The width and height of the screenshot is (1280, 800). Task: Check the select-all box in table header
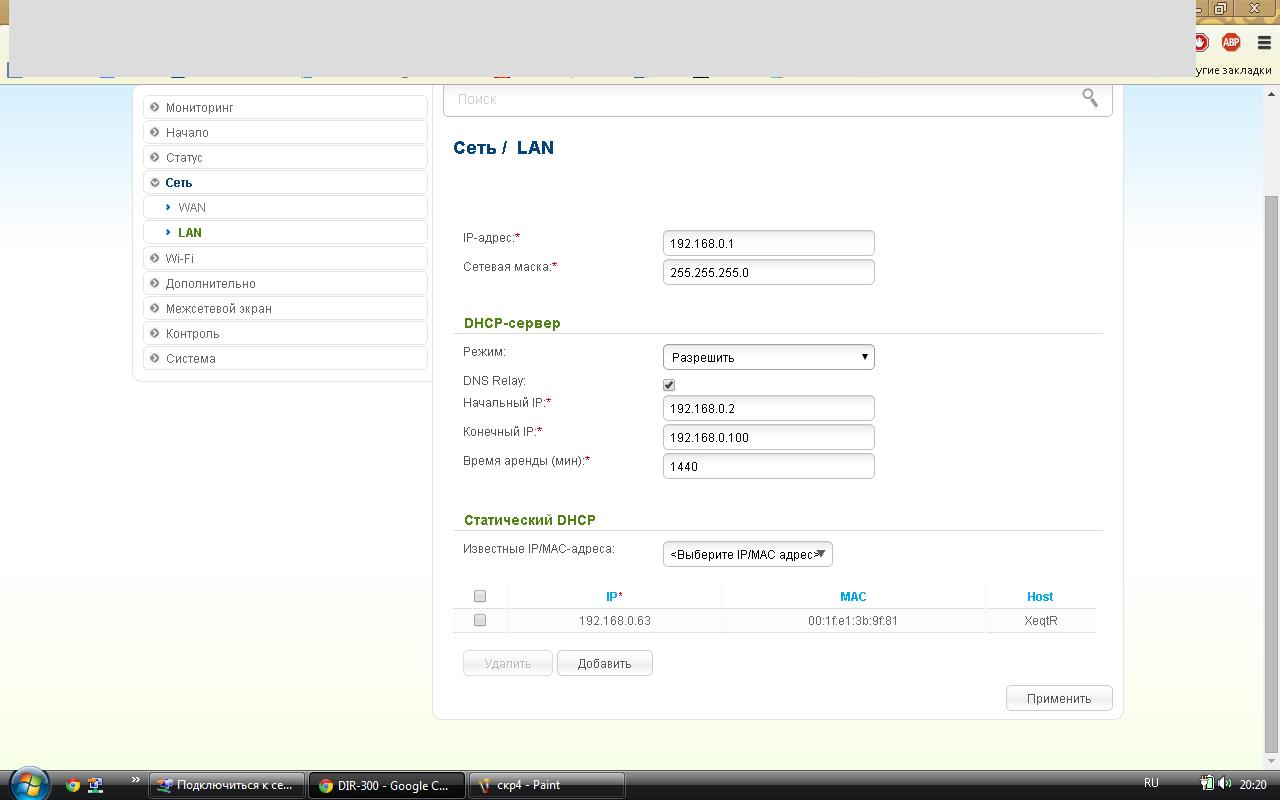click(x=480, y=596)
